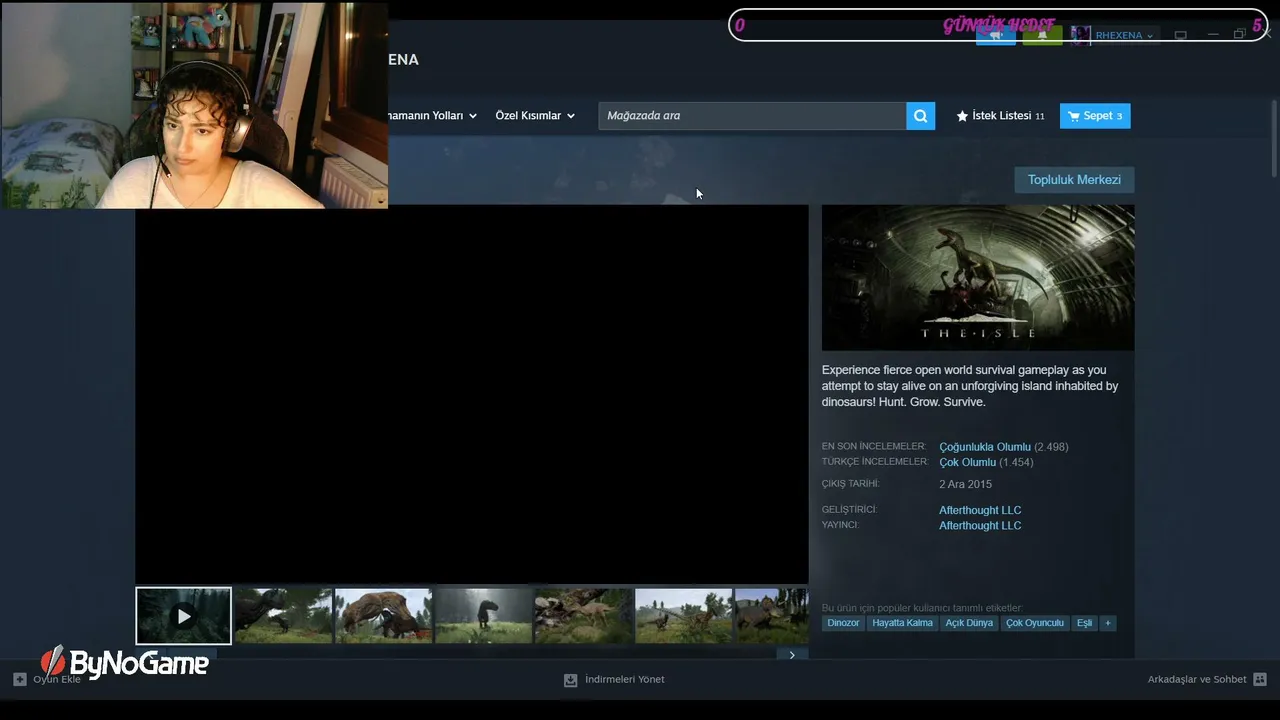
Task: Select the dinosaur pack screenshot thumbnail
Action: point(583,616)
